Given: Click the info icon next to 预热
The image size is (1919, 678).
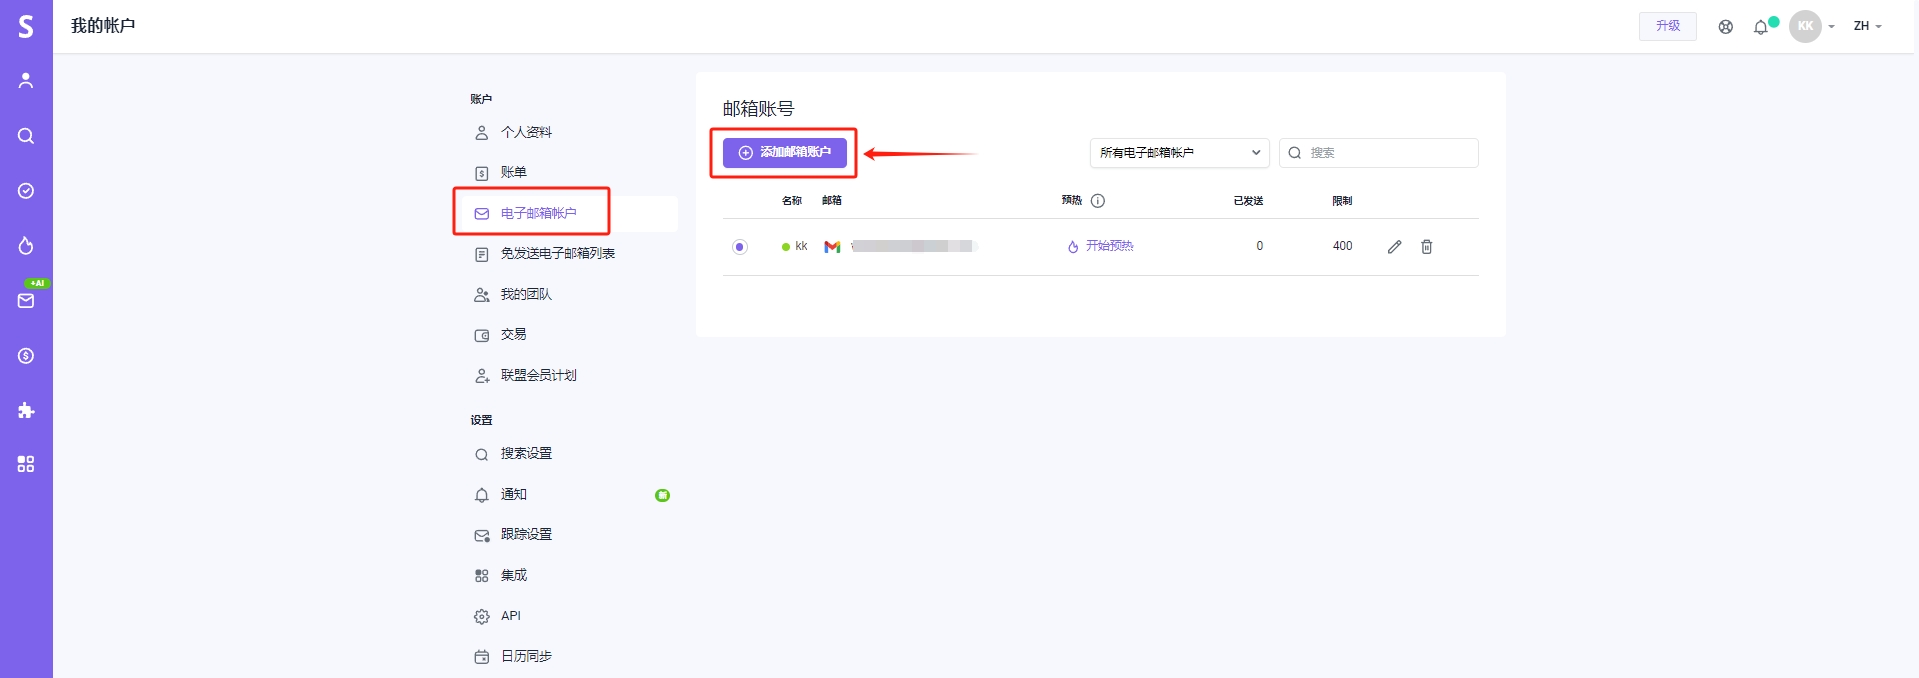Looking at the screenshot, I should click(1098, 201).
